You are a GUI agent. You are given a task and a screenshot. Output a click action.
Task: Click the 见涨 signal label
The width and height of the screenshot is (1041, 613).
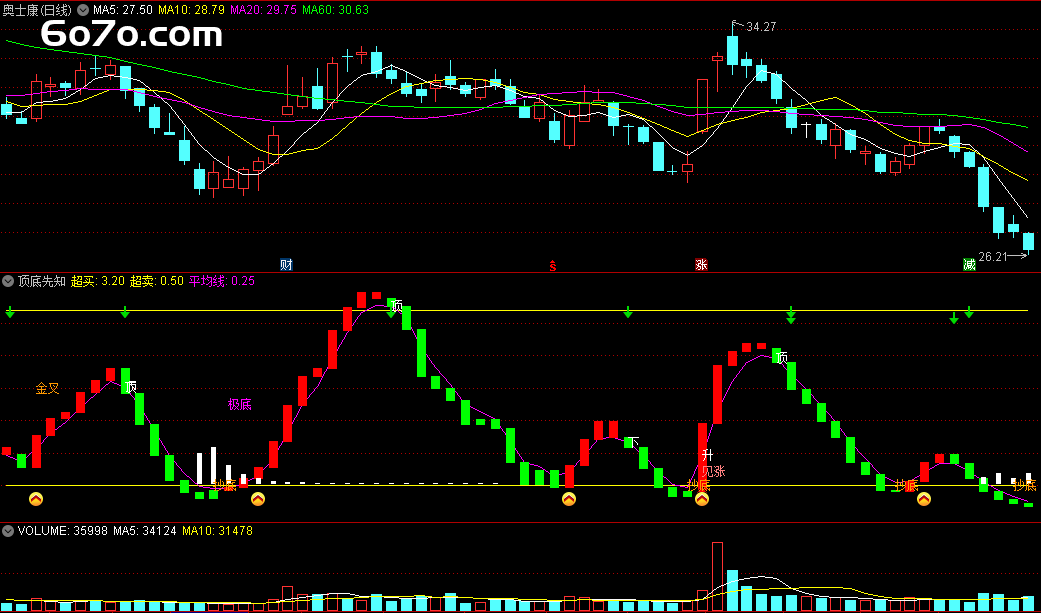pos(714,472)
